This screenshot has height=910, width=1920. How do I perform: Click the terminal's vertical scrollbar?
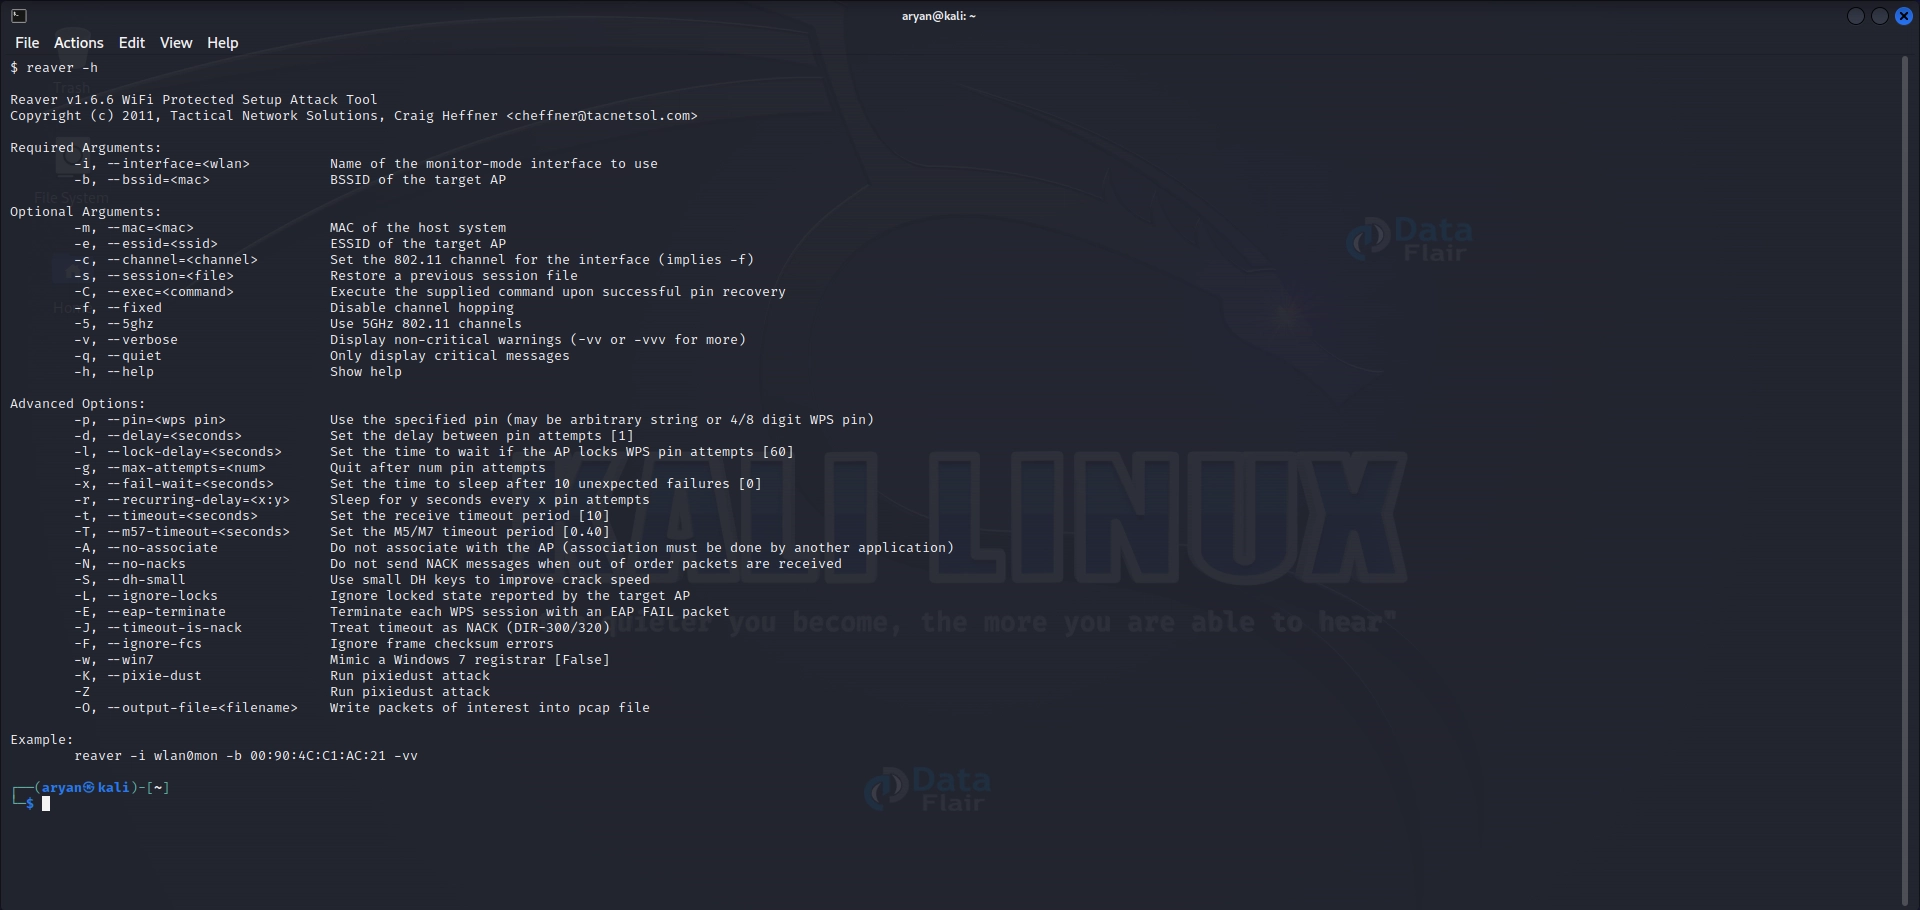(1905, 480)
